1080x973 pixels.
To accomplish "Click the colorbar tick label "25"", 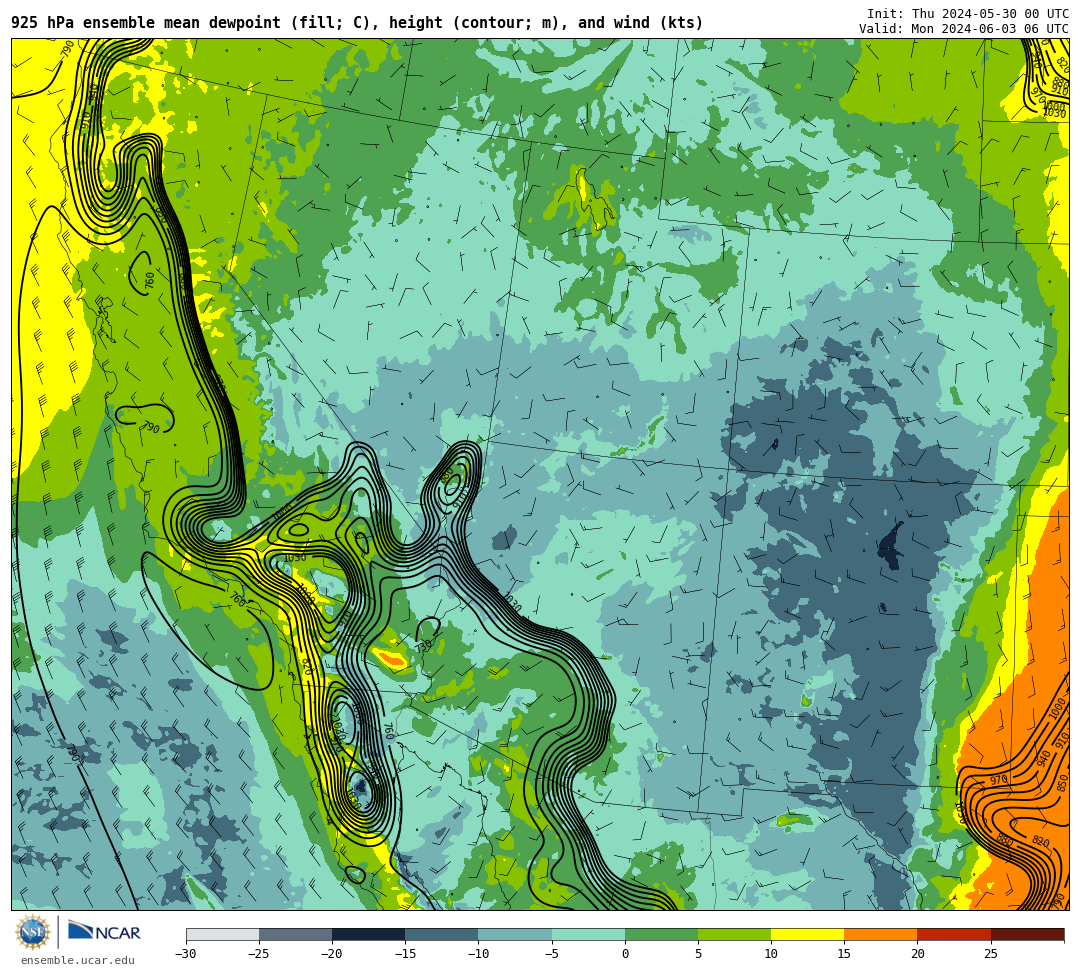I will pyautogui.click(x=991, y=954).
